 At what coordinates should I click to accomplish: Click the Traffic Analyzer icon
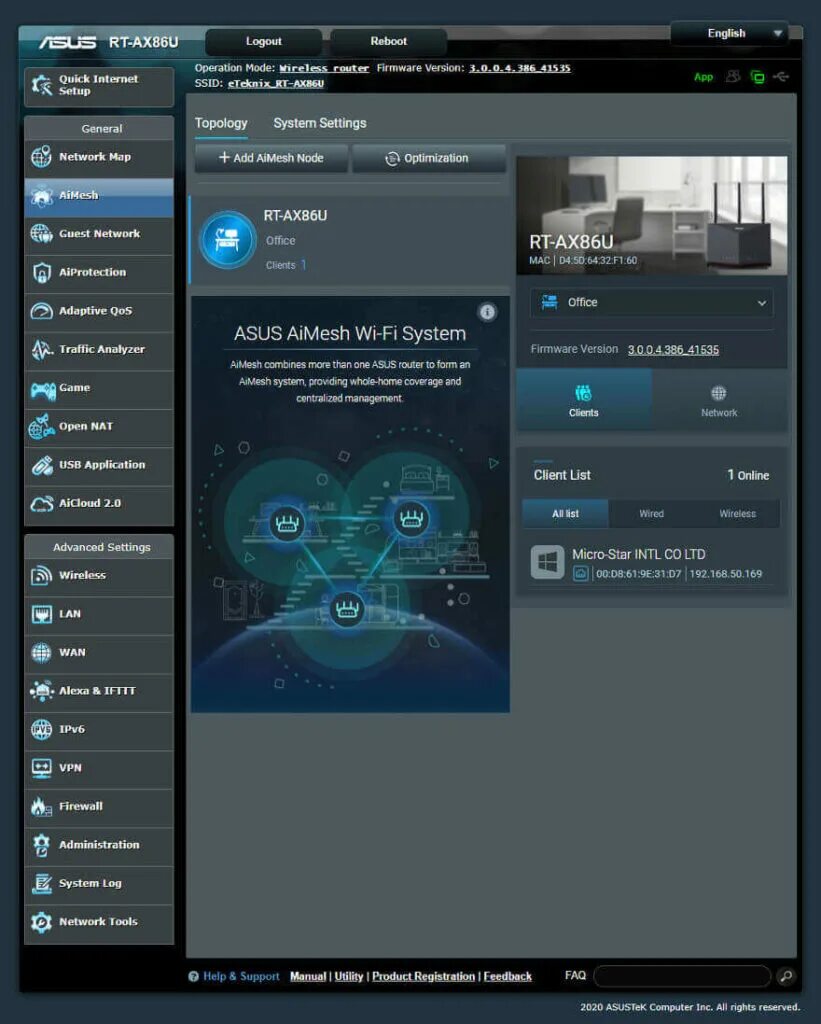tap(41, 349)
